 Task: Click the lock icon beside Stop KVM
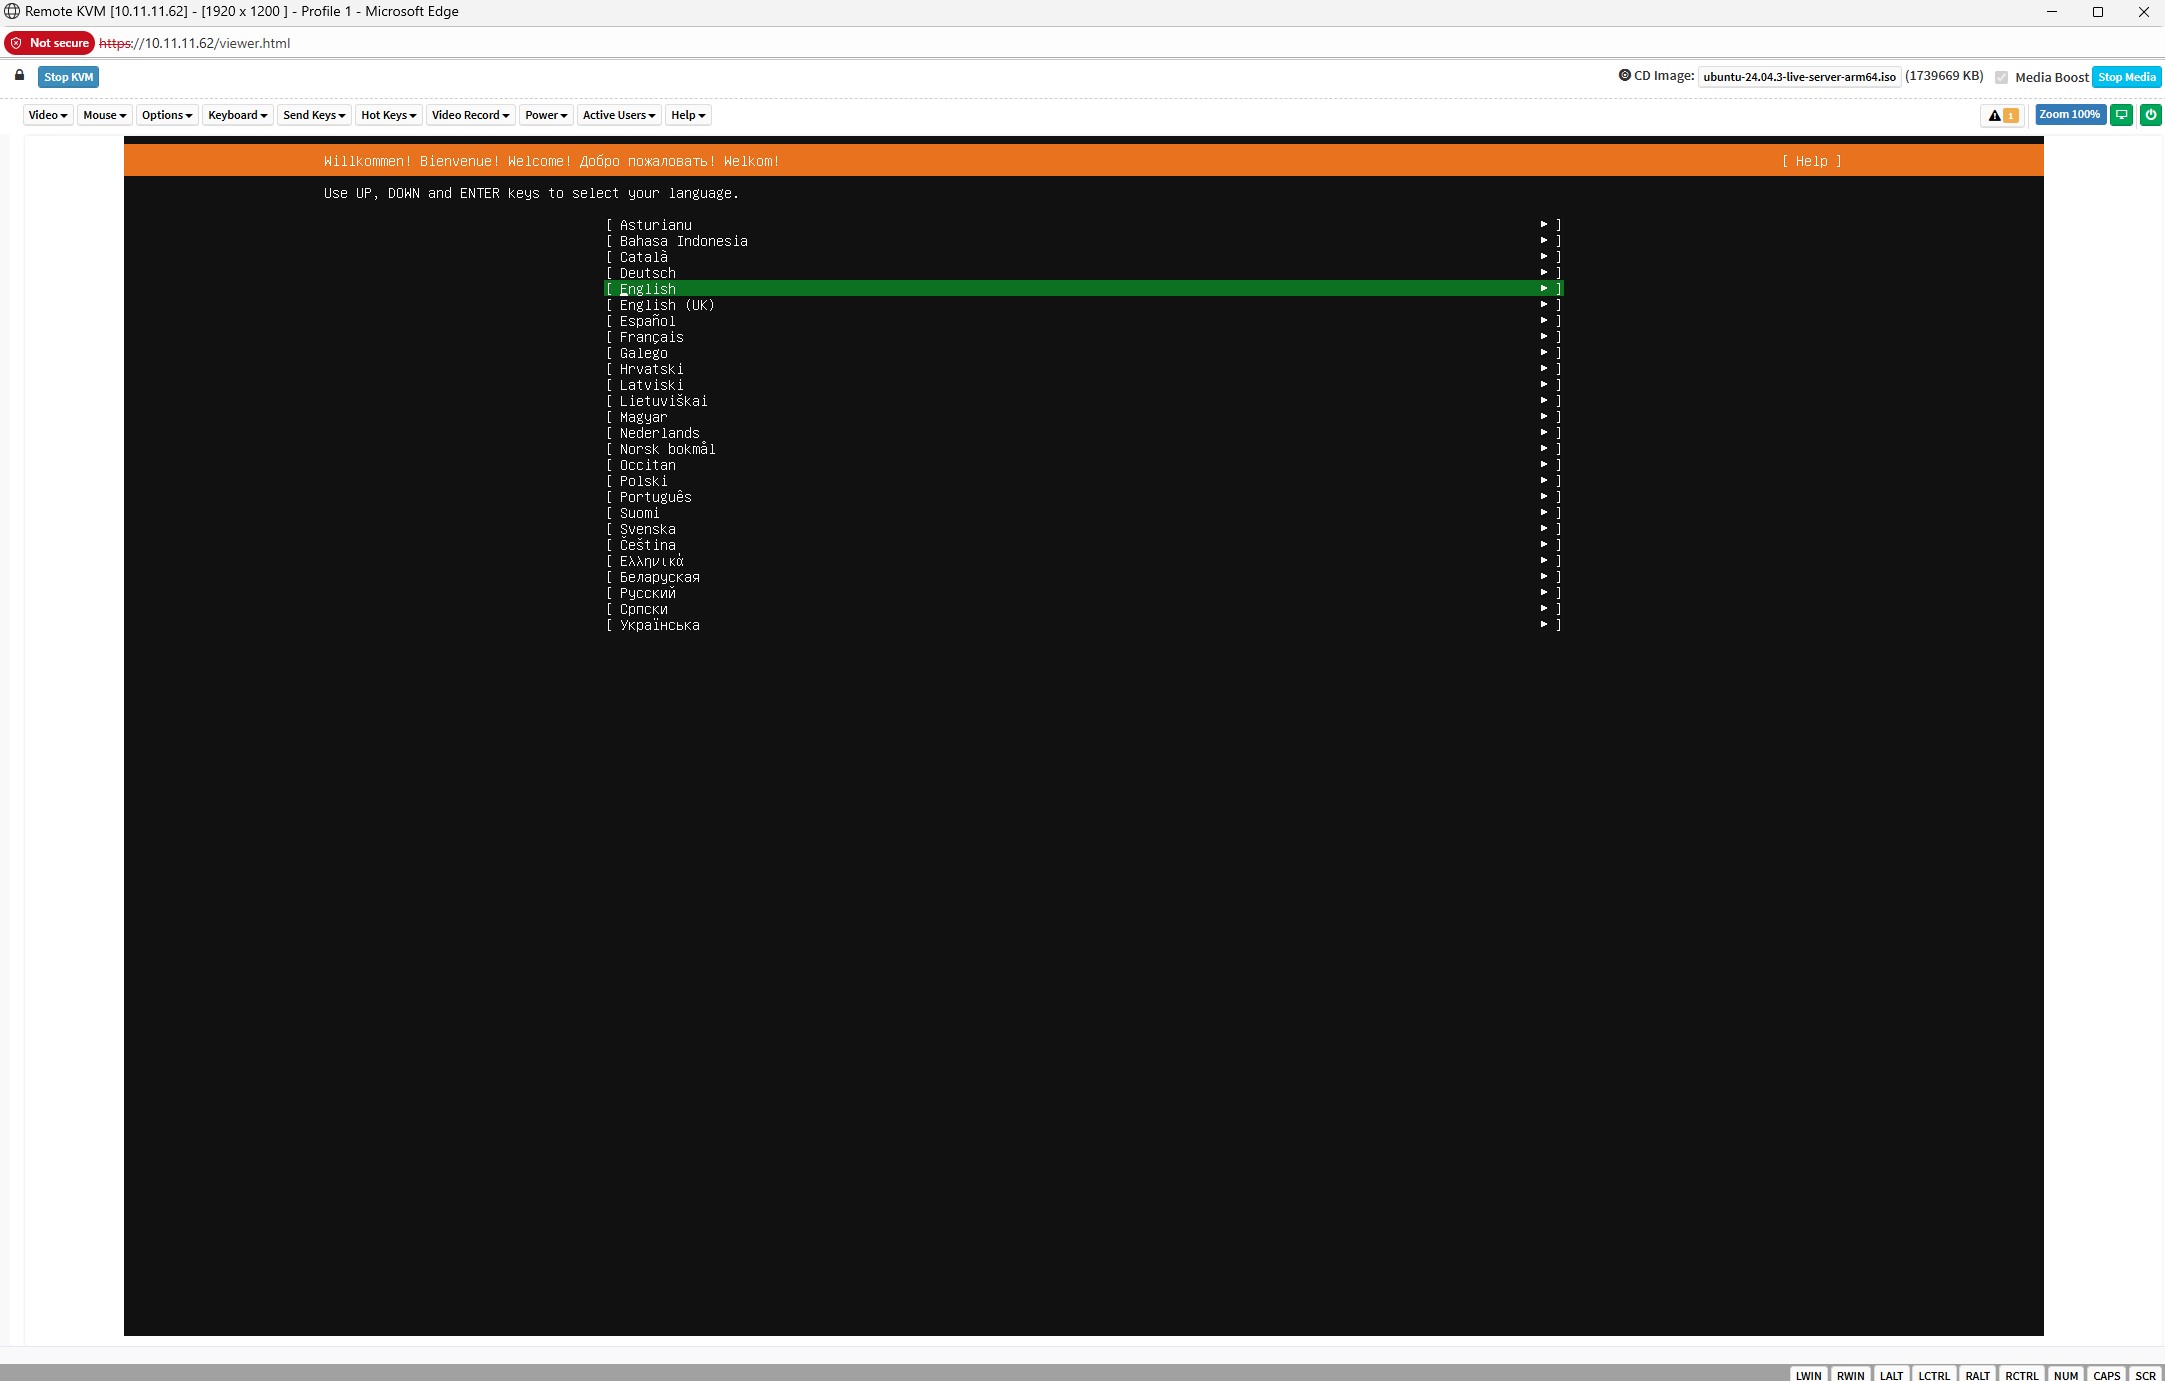tap(19, 76)
